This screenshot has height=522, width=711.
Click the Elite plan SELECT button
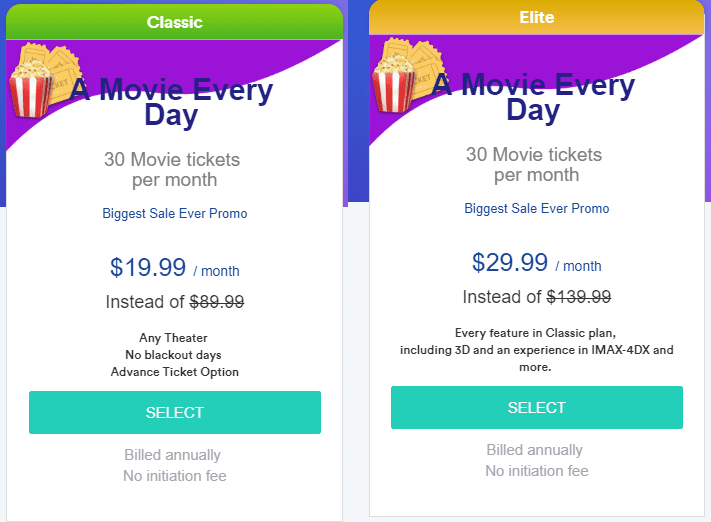[x=536, y=407]
